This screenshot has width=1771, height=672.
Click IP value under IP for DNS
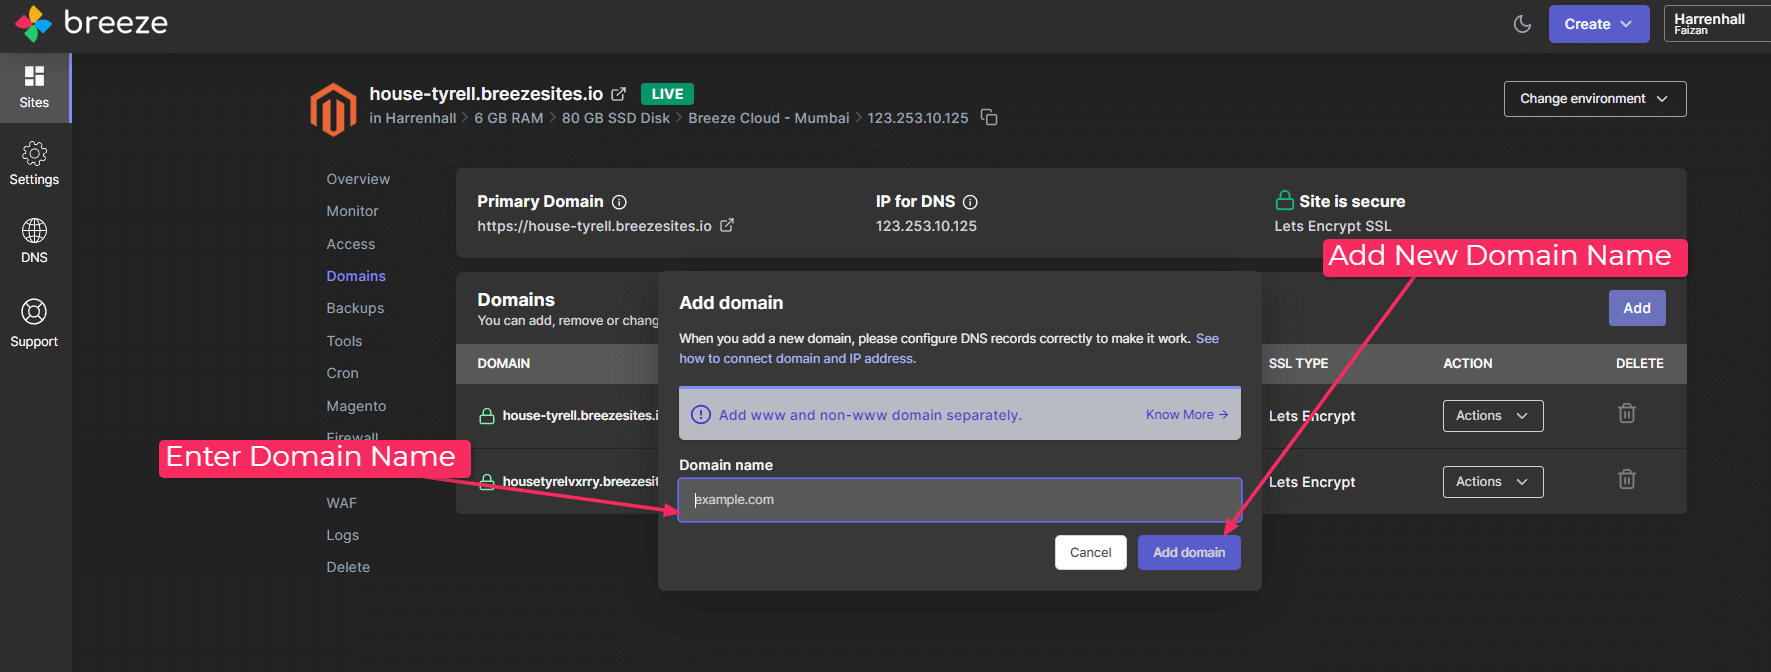click(x=926, y=226)
